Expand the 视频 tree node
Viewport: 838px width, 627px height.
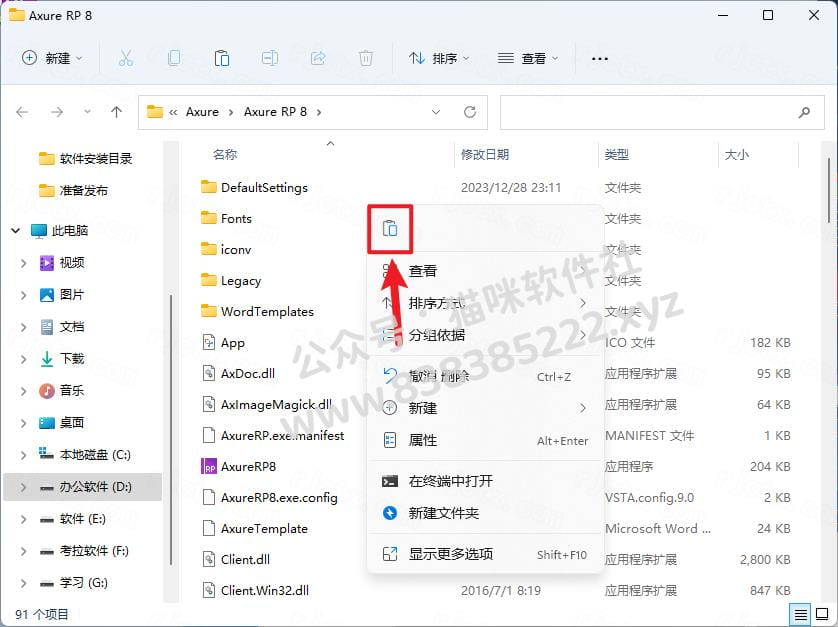click(23, 262)
